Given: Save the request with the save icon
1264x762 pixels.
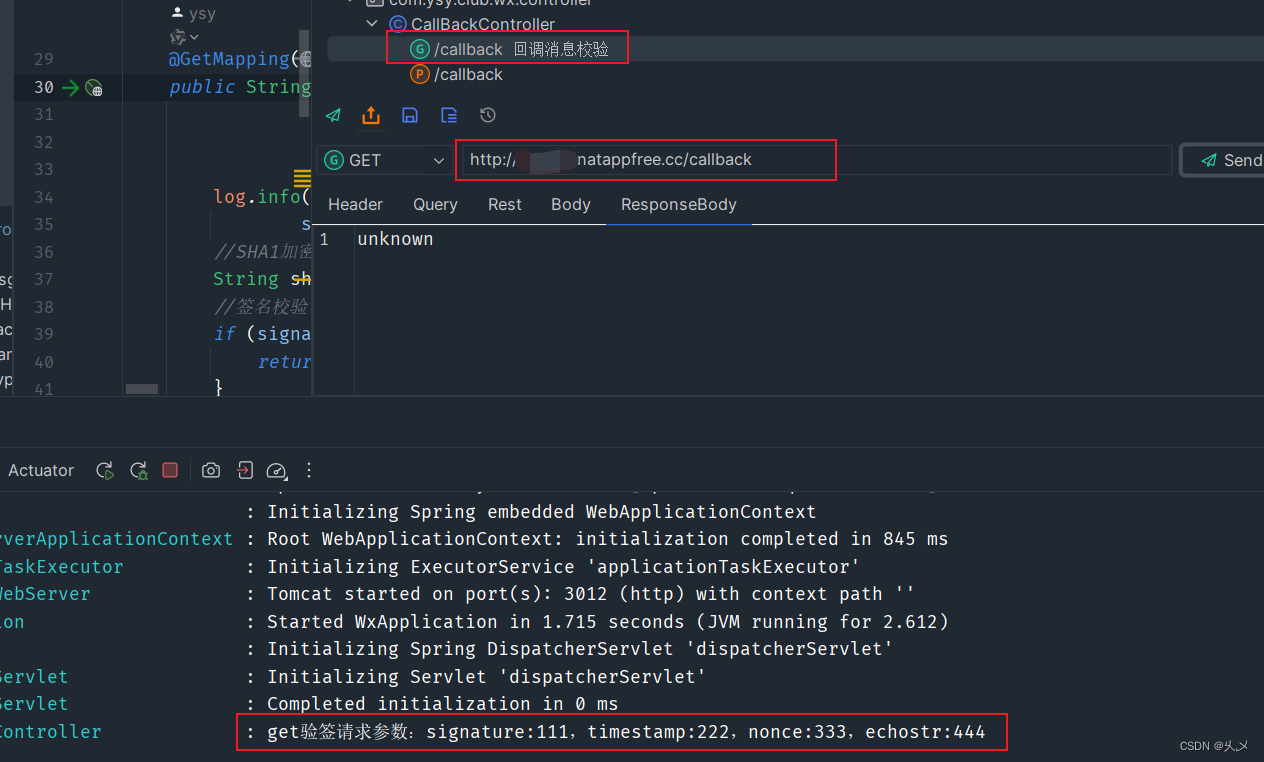Looking at the screenshot, I should 410,115.
